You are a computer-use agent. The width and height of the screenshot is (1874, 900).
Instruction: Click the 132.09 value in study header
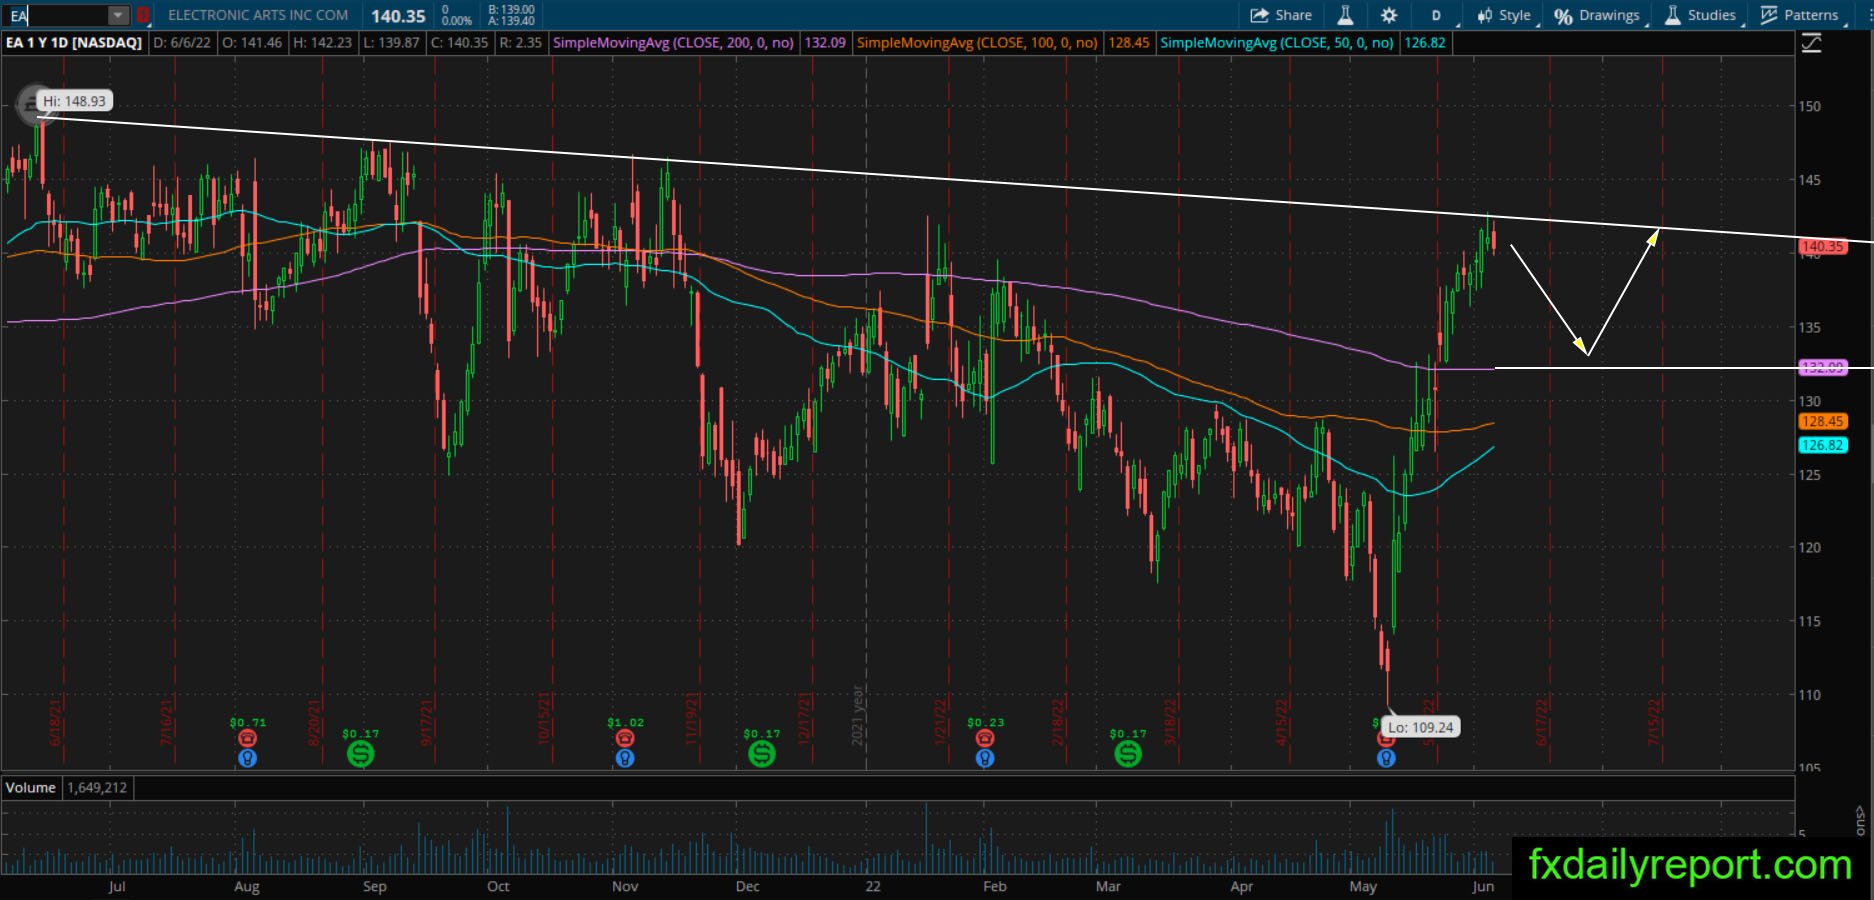pos(825,43)
